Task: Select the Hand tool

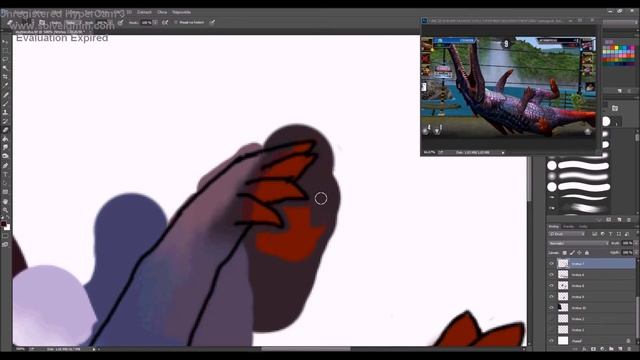Action: point(5,201)
